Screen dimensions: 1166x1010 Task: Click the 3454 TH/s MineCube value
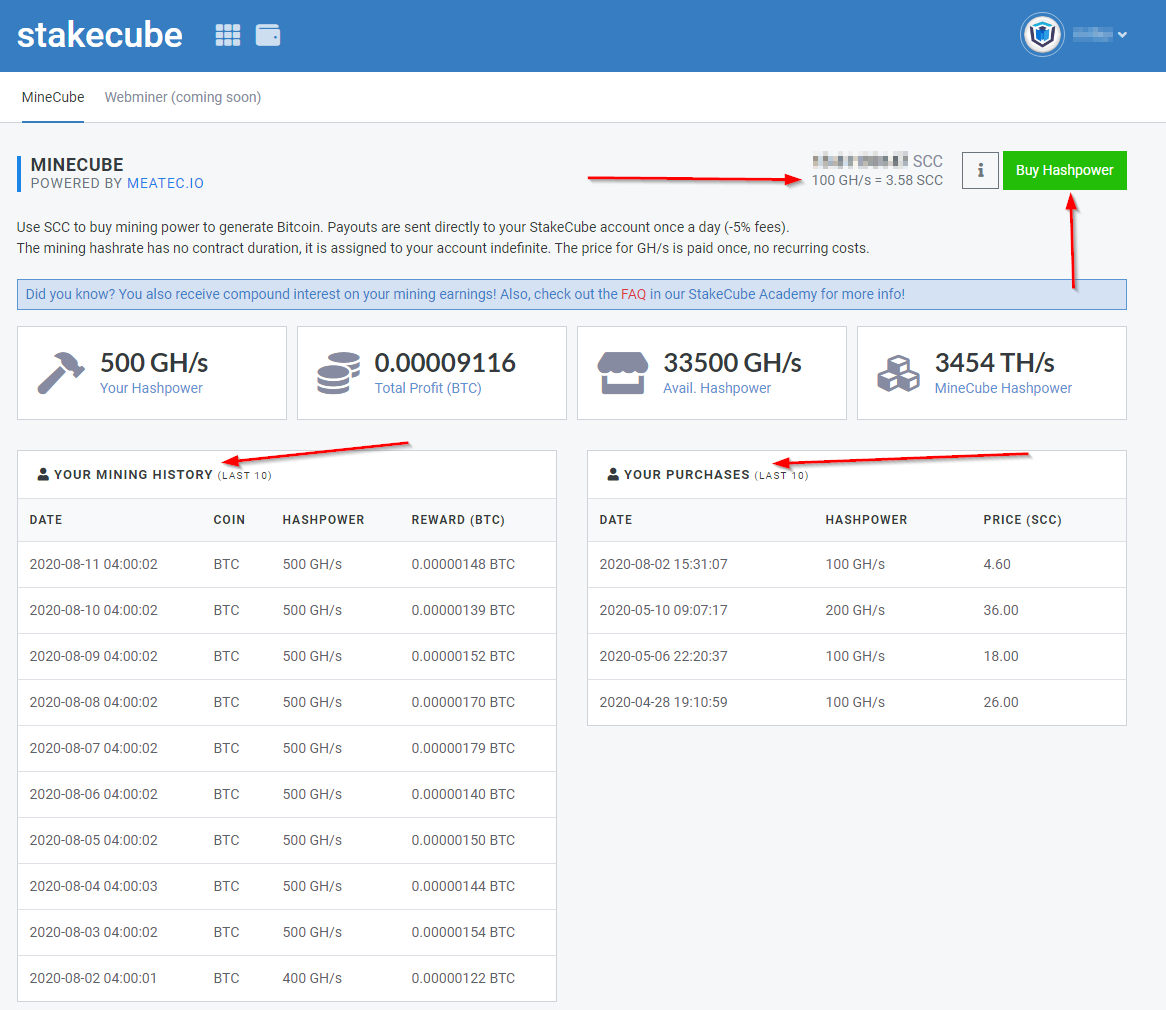point(994,363)
